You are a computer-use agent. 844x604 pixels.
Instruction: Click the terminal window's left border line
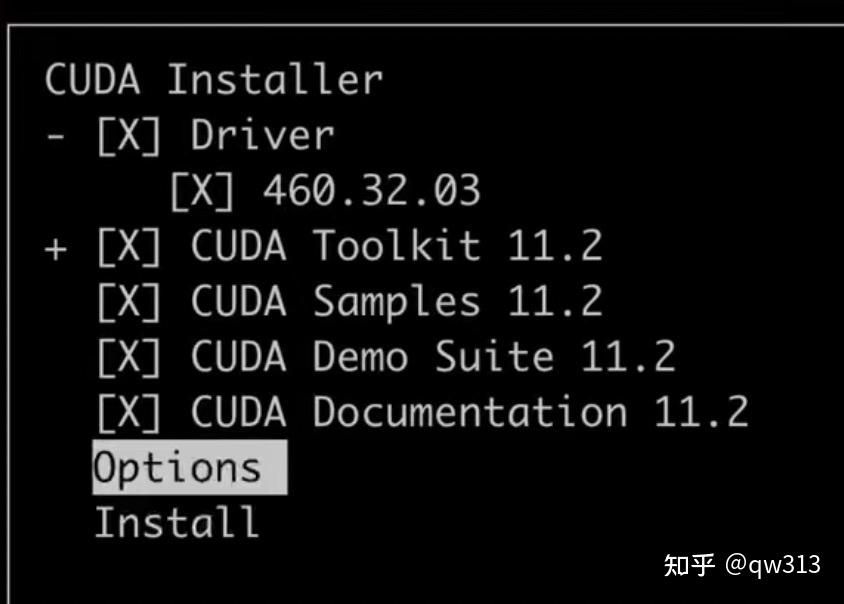pos(8,300)
